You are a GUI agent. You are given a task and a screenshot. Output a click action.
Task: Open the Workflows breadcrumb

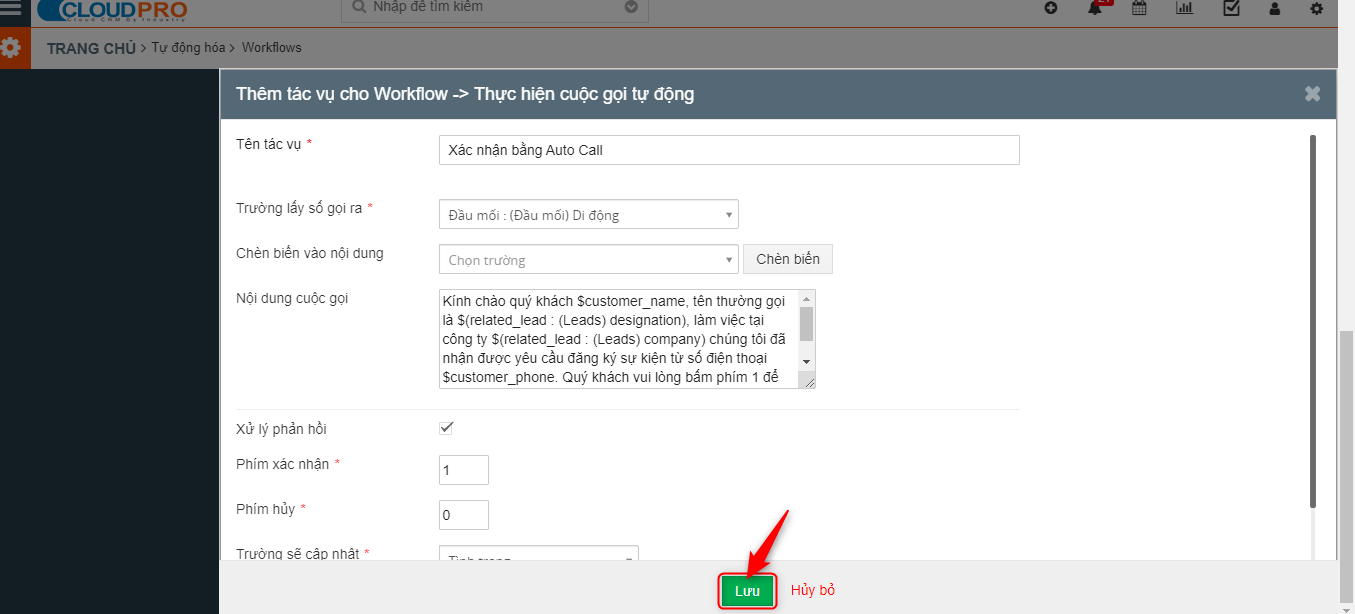click(271, 47)
